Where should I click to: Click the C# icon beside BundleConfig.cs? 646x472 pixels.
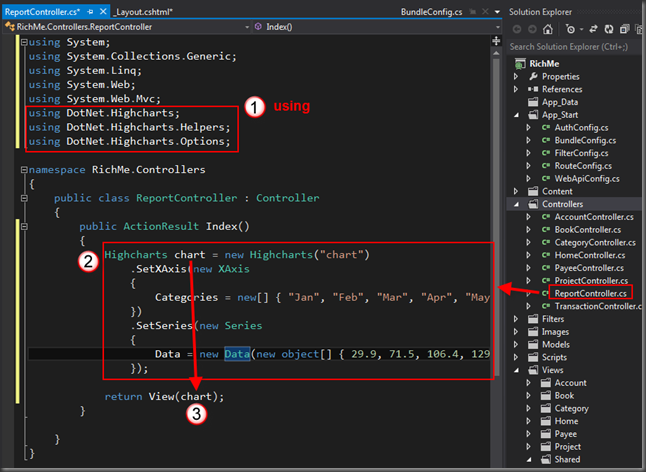(x=546, y=140)
